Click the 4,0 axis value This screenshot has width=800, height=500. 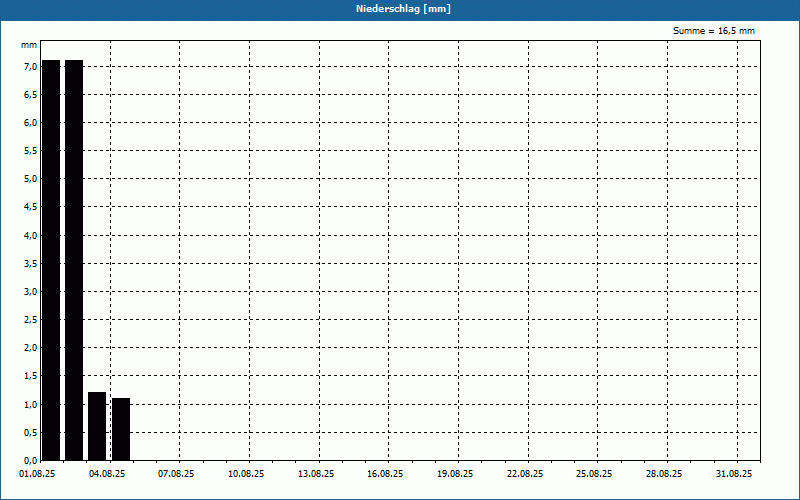pyautogui.click(x=30, y=236)
